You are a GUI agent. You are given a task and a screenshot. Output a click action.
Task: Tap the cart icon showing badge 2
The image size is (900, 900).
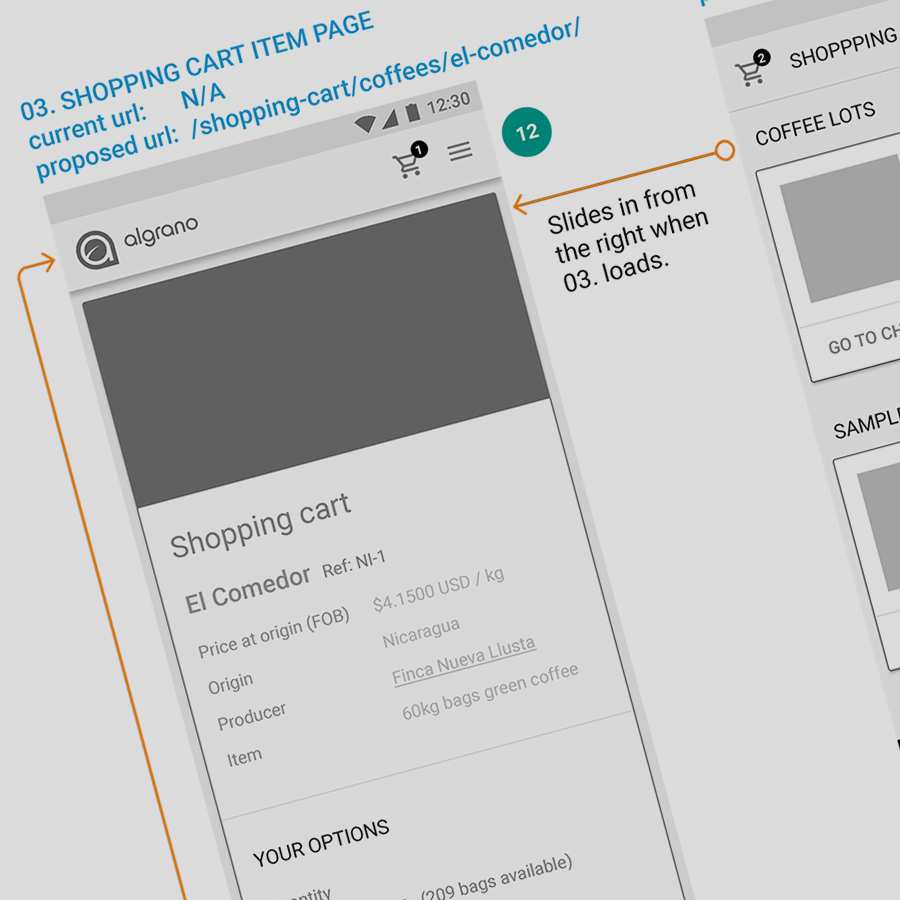752,70
